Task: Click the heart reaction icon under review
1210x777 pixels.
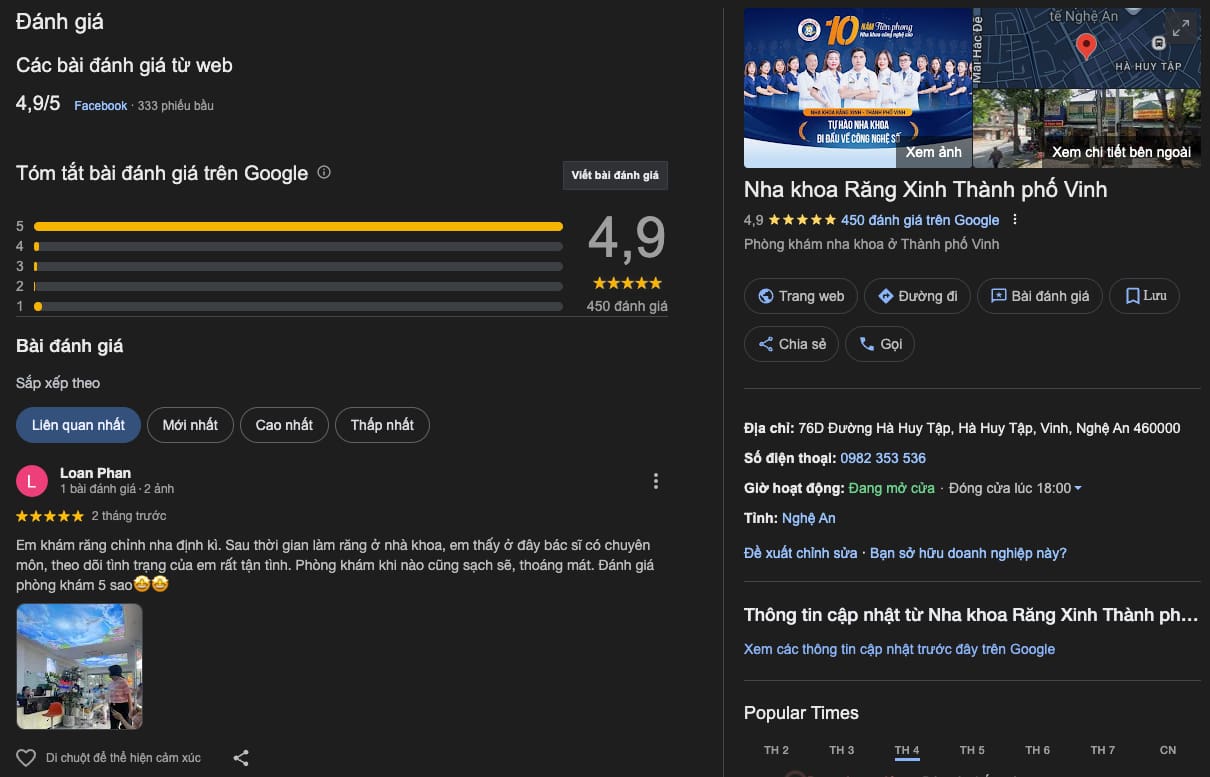Action: (x=26, y=758)
